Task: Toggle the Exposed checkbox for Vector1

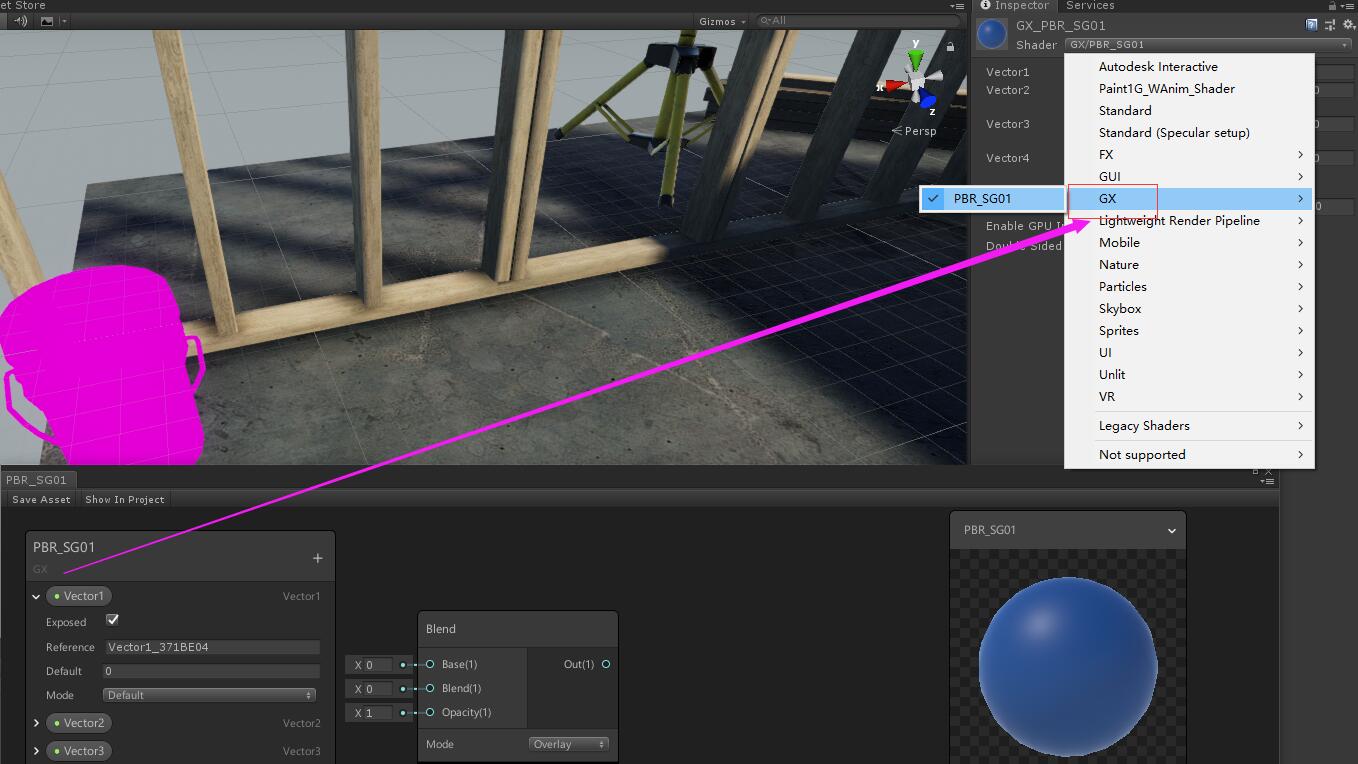Action: point(112,620)
